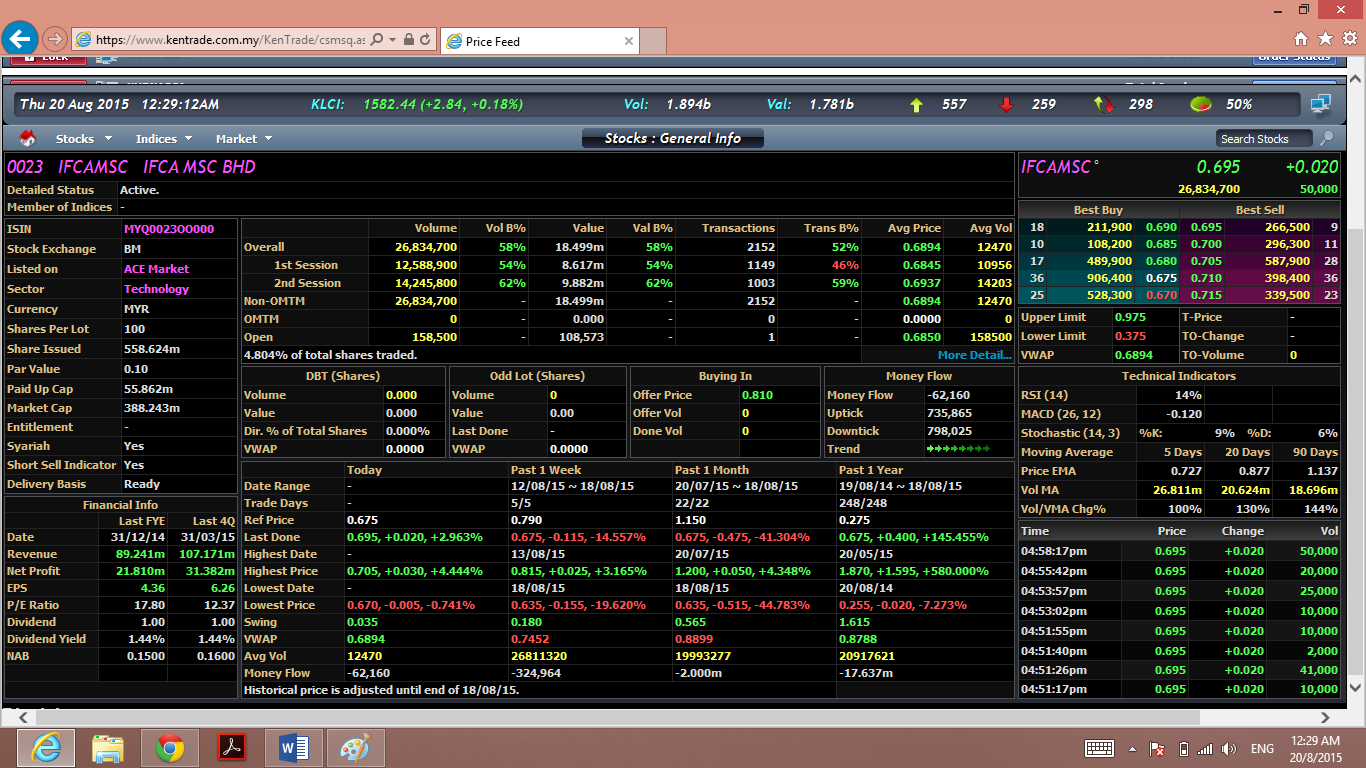Click the volume speaker tray icon

coord(1229,748)
